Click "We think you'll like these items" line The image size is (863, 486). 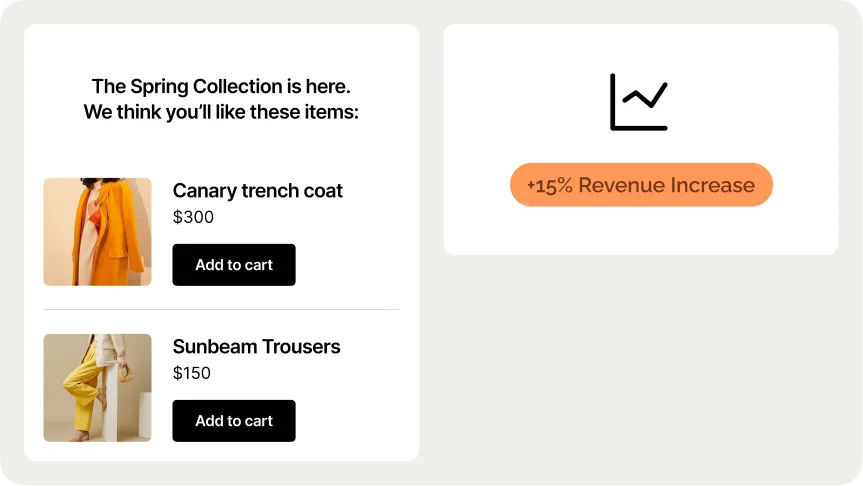coord(221,112)
